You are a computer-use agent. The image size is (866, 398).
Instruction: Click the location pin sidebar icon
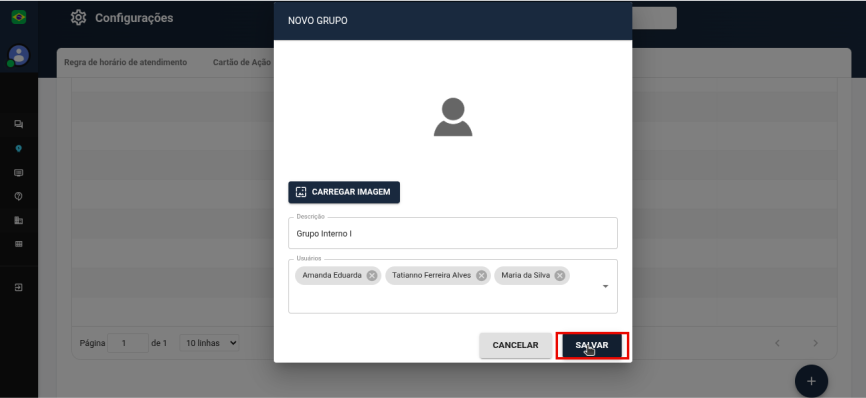coord(19,148)
